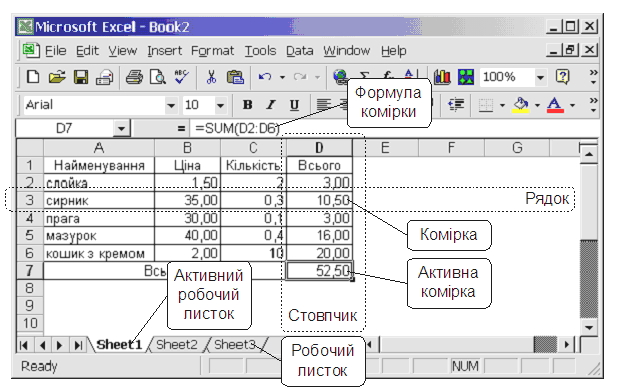618x392 pixels.
Task: Select cell with value 16,00
Action: [320, 236]
